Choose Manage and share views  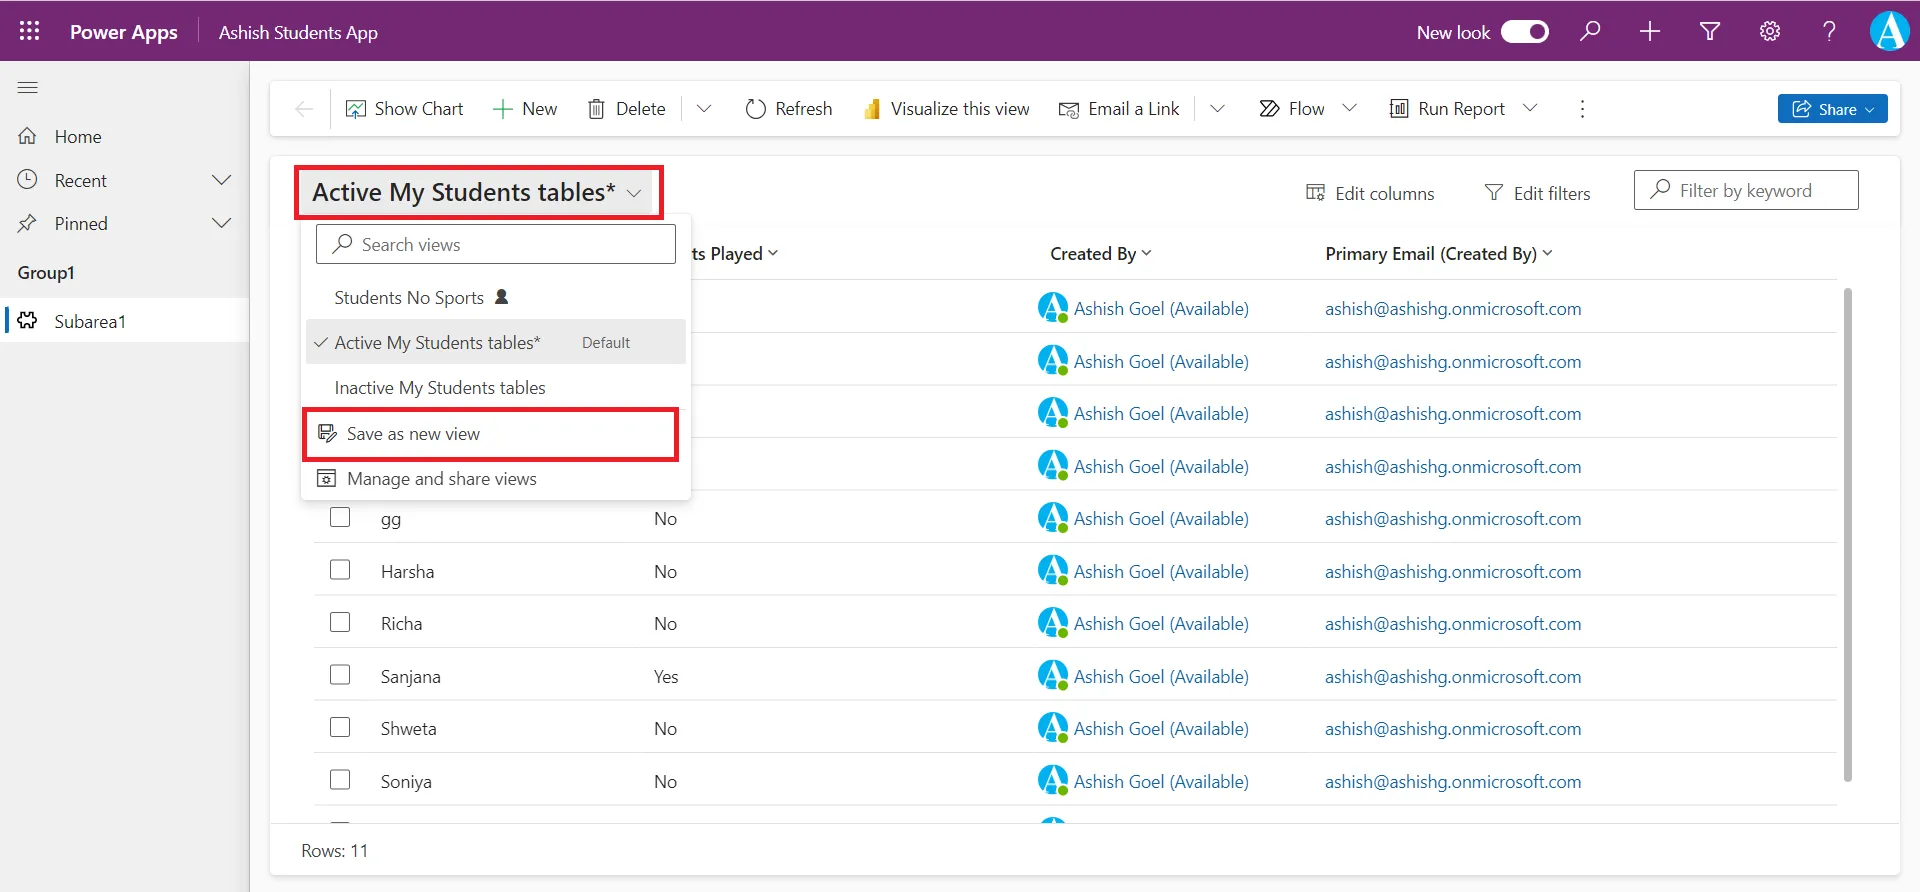pyautogui.click(x=495, y=479)
